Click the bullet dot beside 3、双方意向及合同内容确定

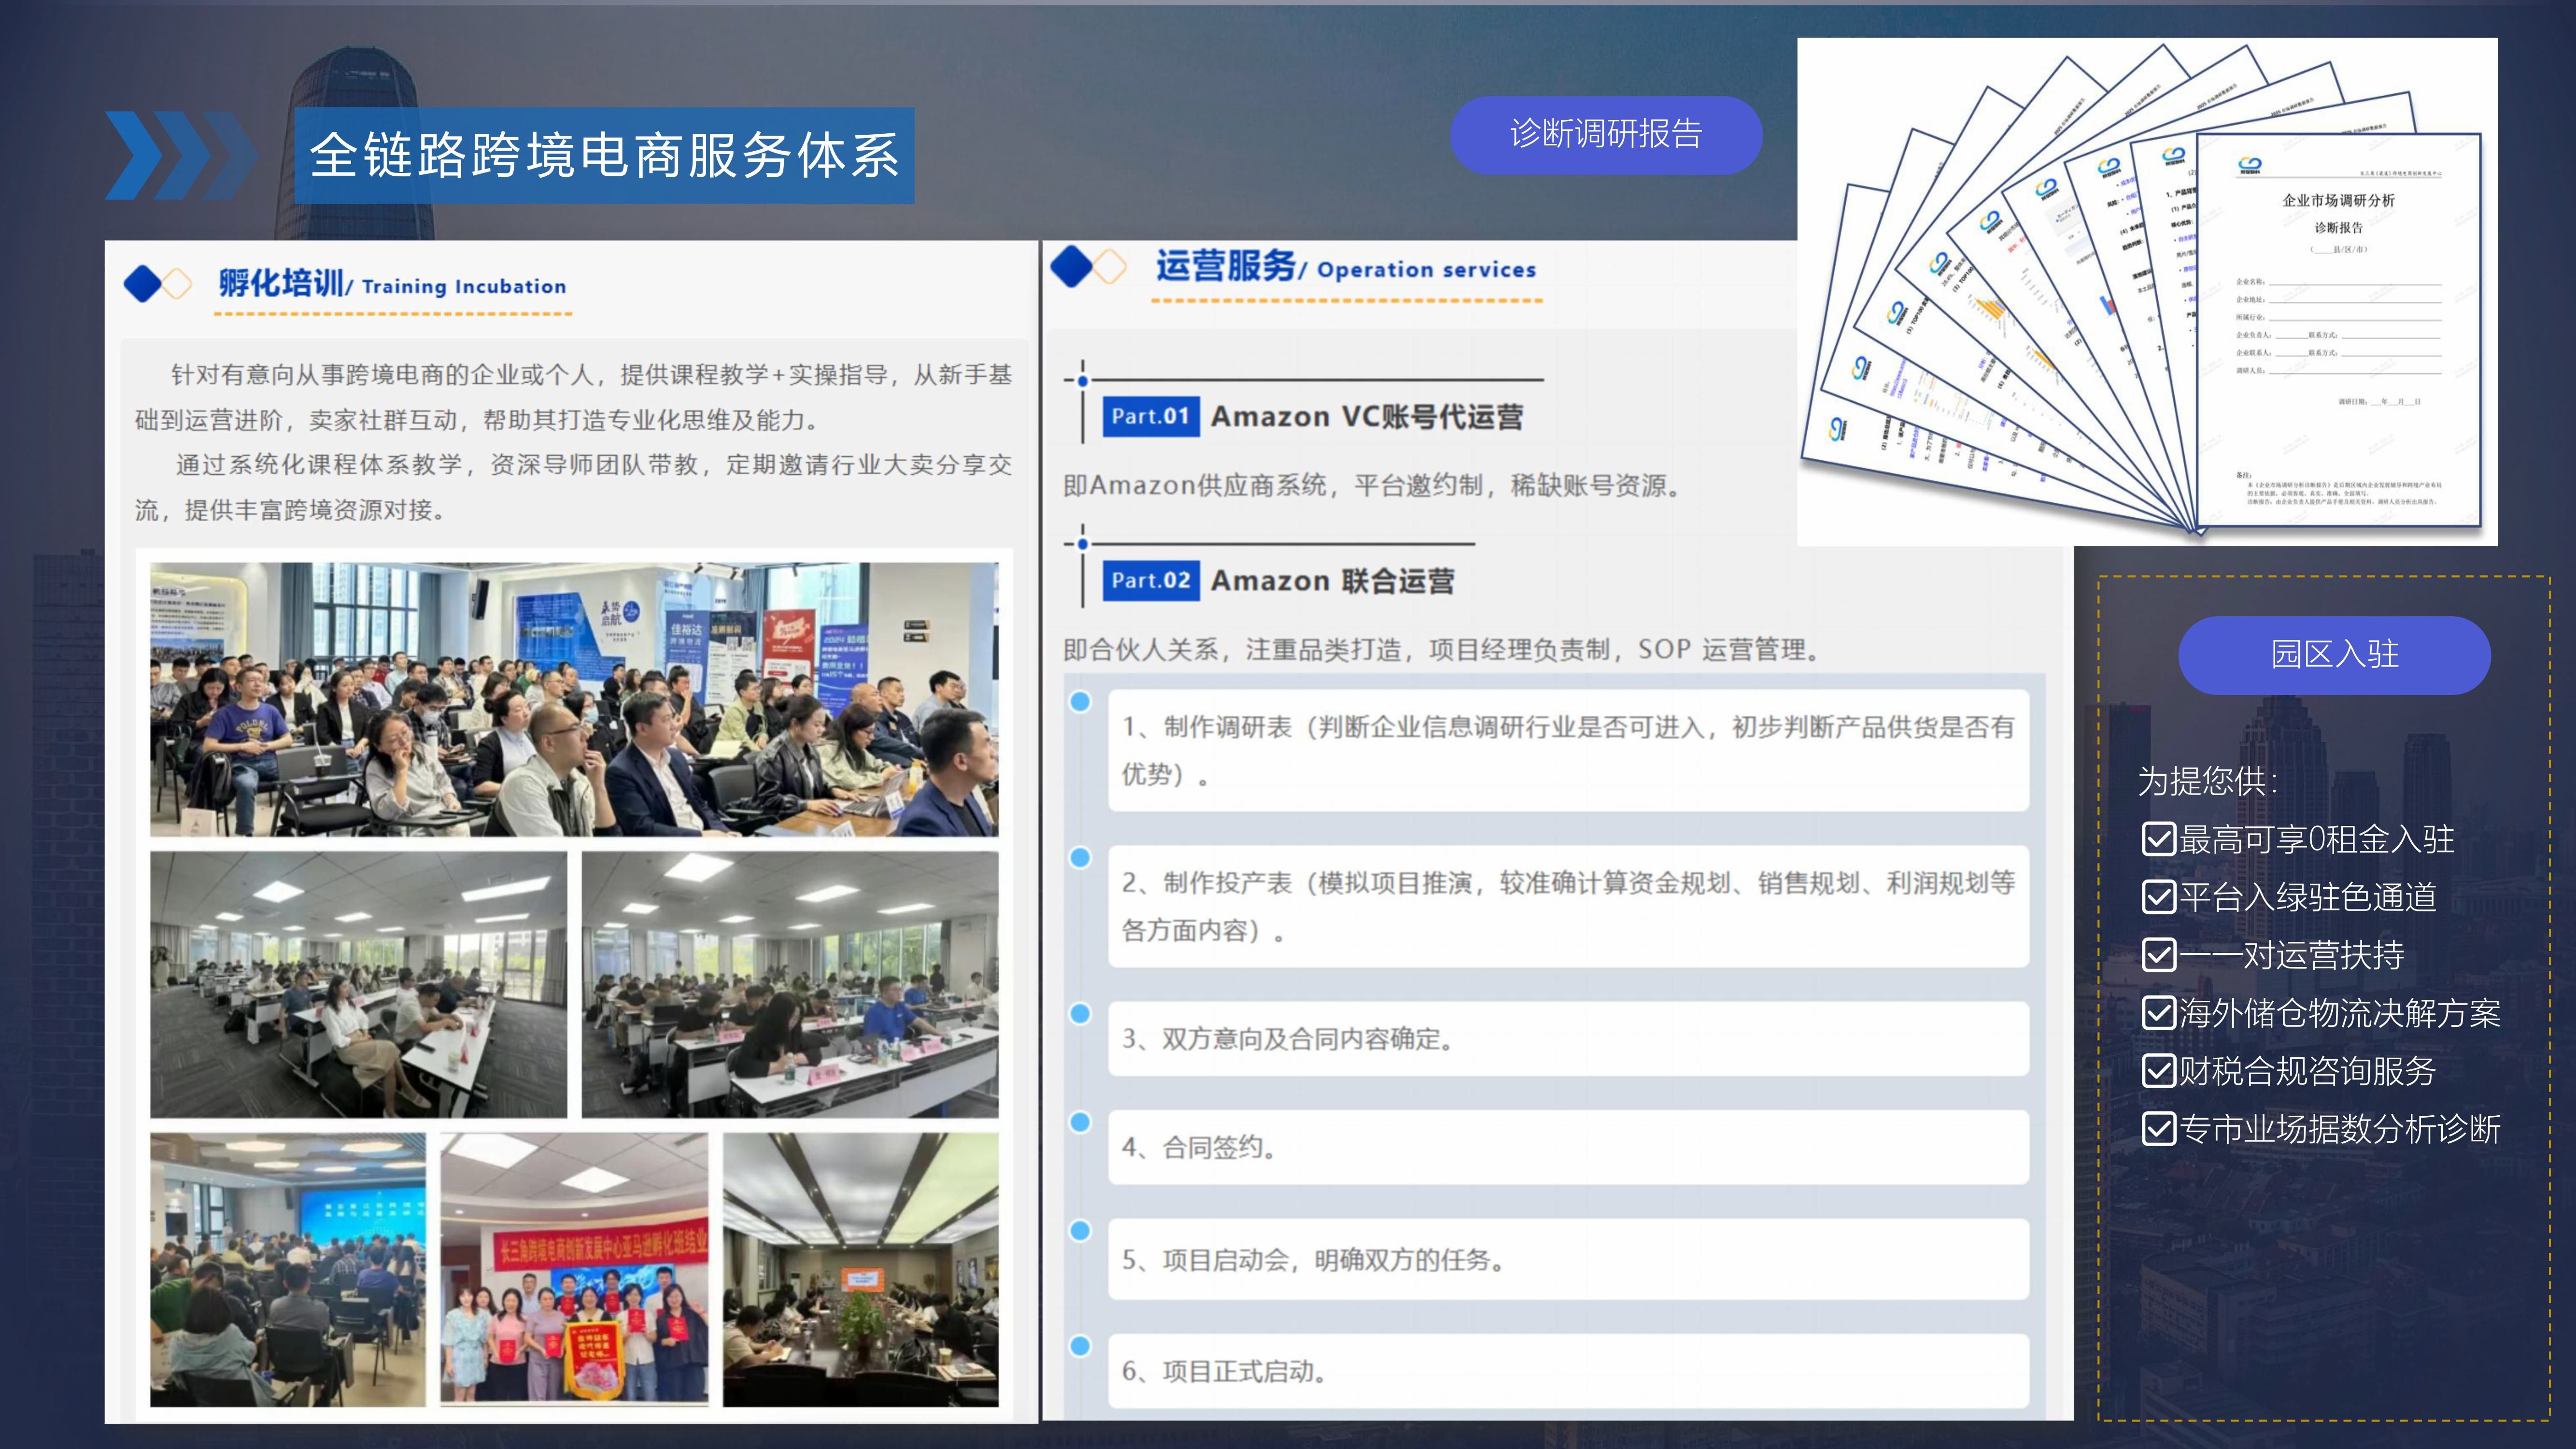(1080, 1013)
